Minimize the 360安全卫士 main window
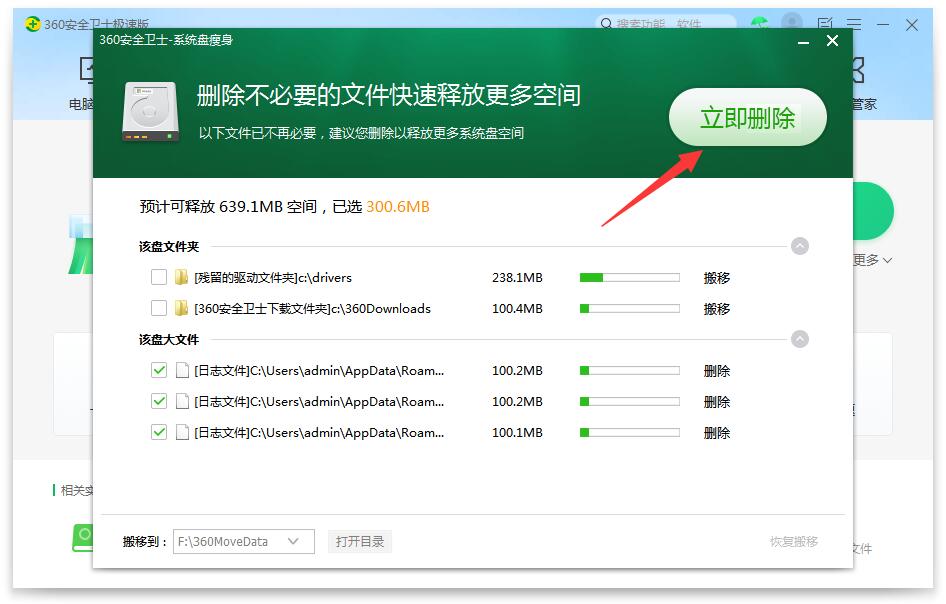The image size is (946, 604). [x=883, y=24]
